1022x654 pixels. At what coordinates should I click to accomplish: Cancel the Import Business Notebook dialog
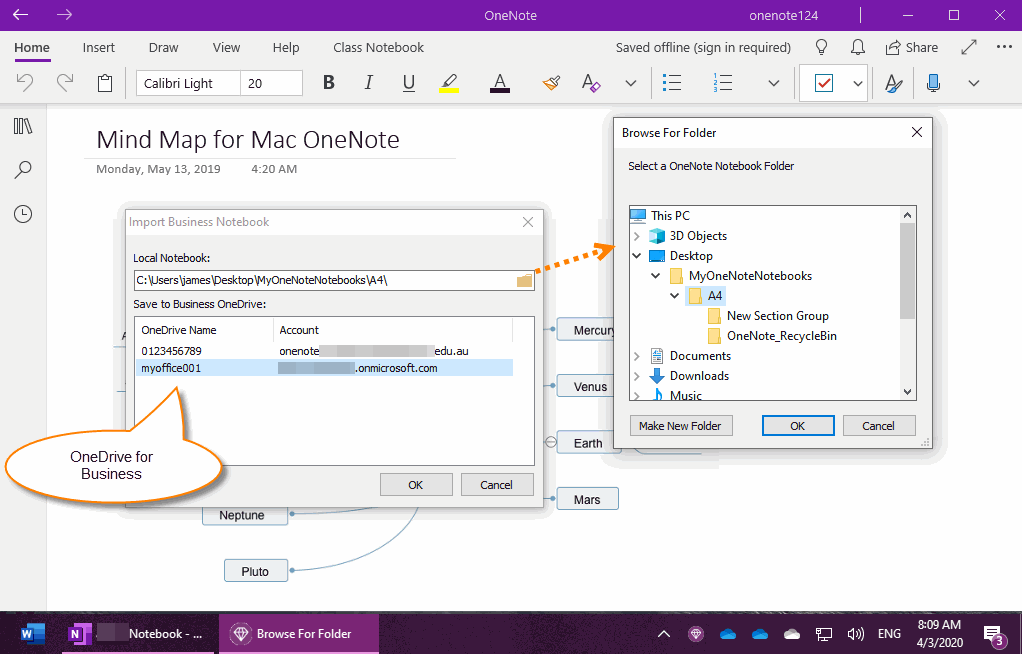pyautogui.click(x=497, y=485)
